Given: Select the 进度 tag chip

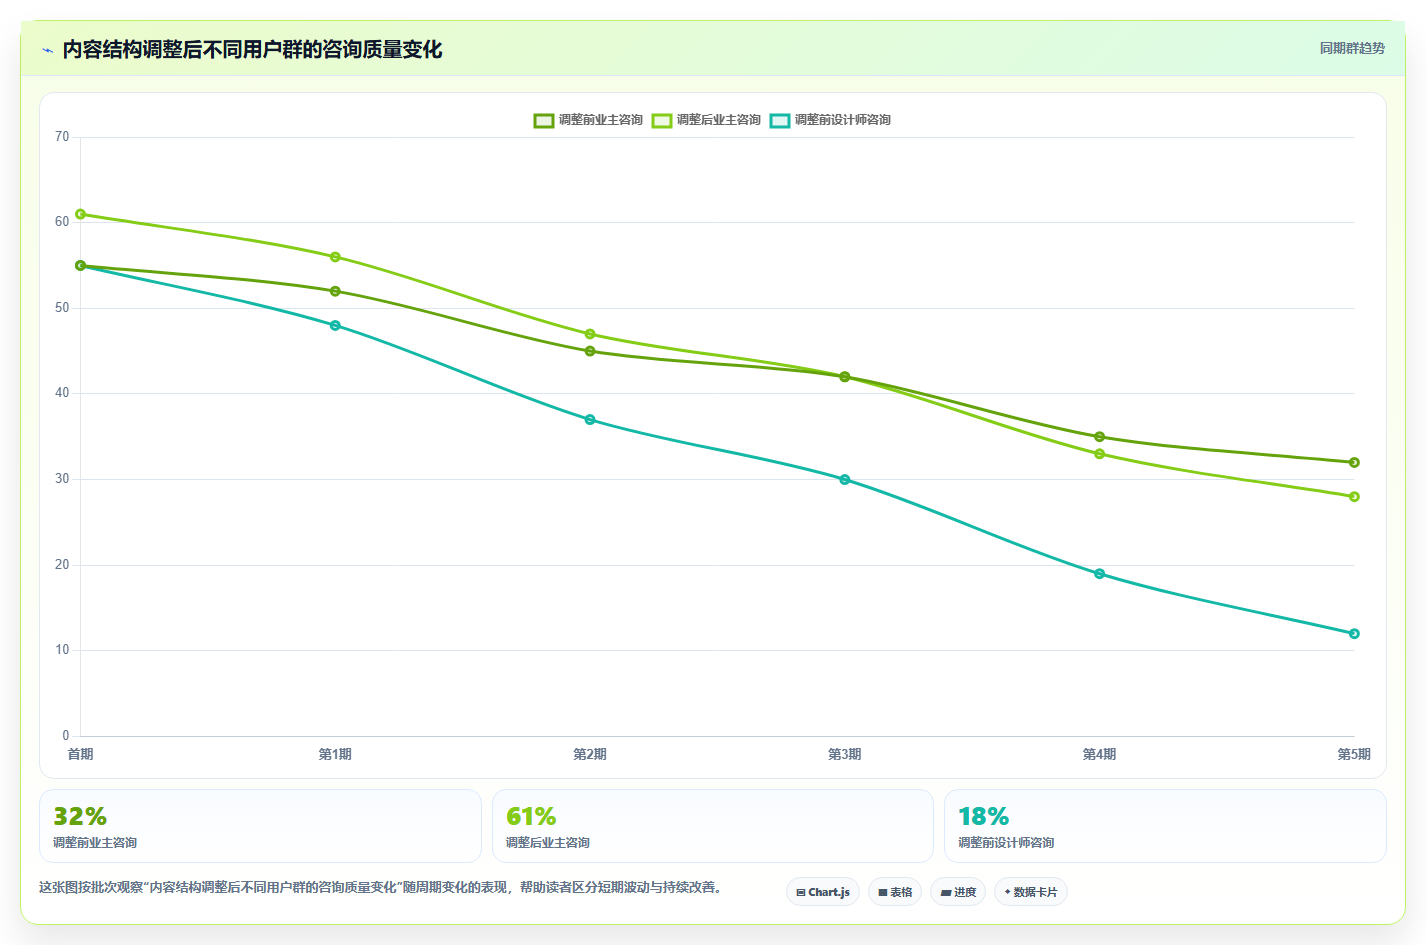Looking at the screenshot, I should [958, 892].
